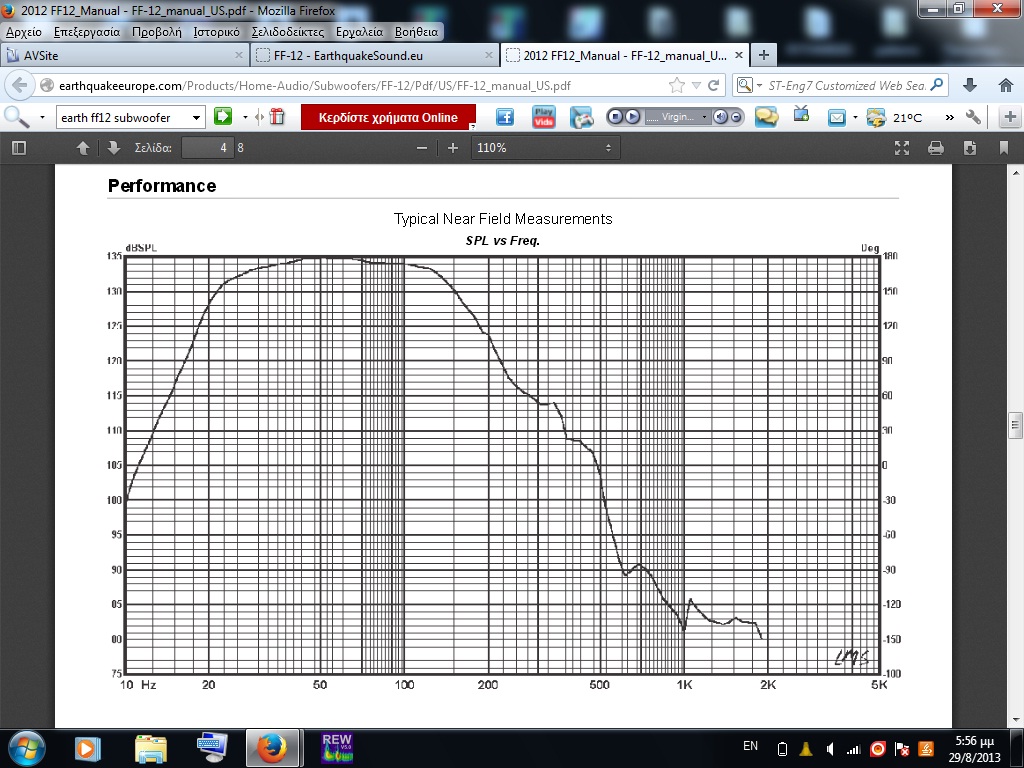
Task: Zoom out the PDF document
Action: click(x=422, y=148)
